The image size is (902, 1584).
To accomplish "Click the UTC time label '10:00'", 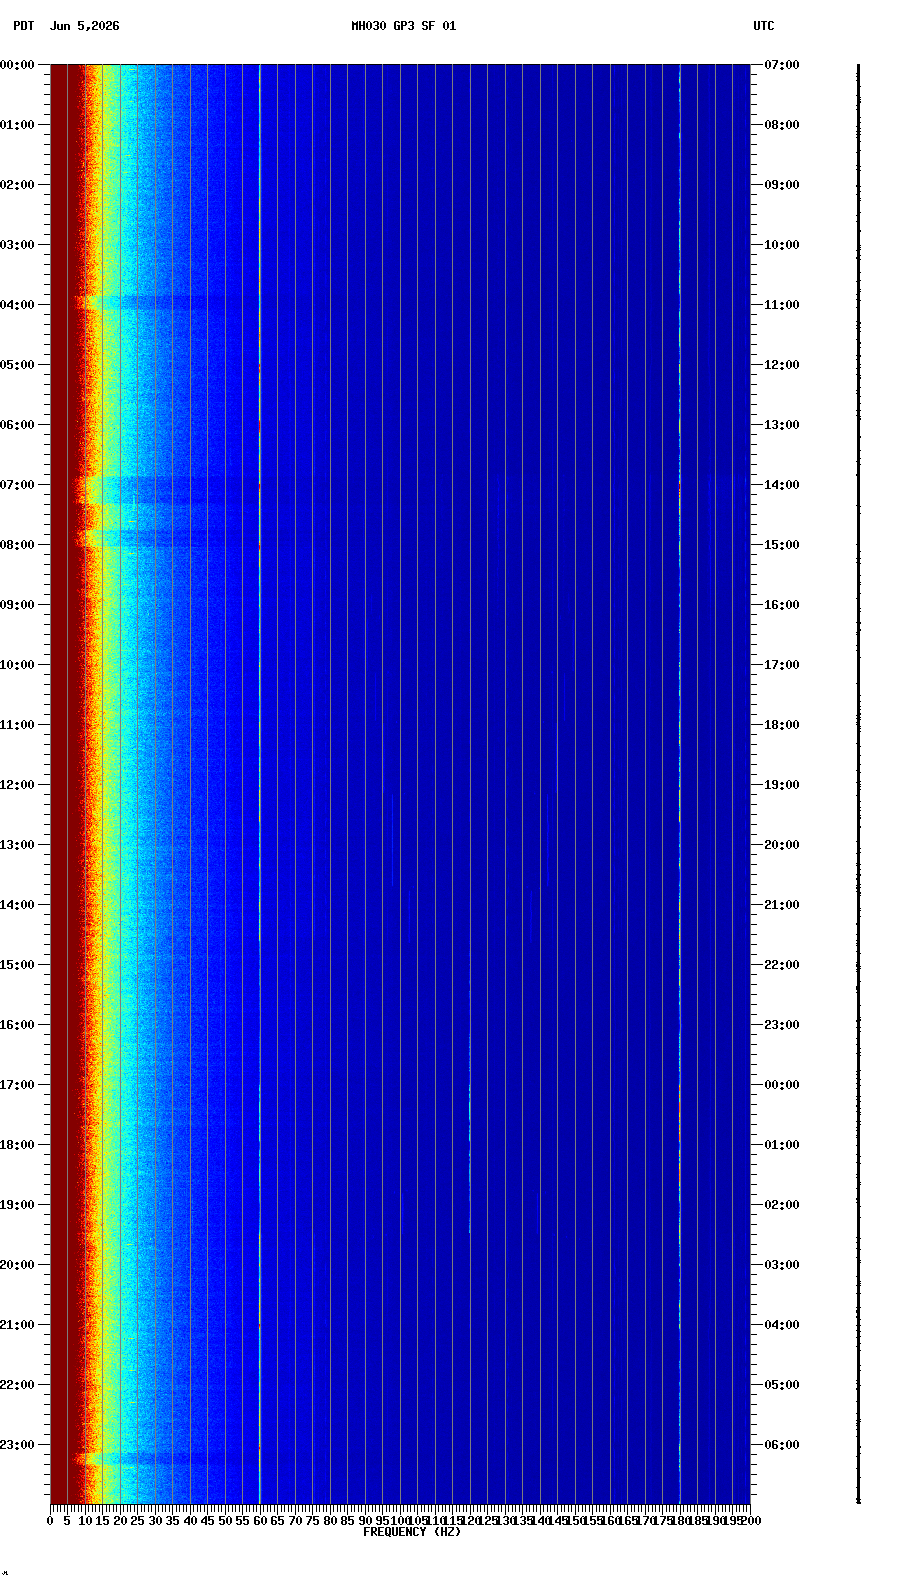I will pyautogui.click(x=782, y=245).
